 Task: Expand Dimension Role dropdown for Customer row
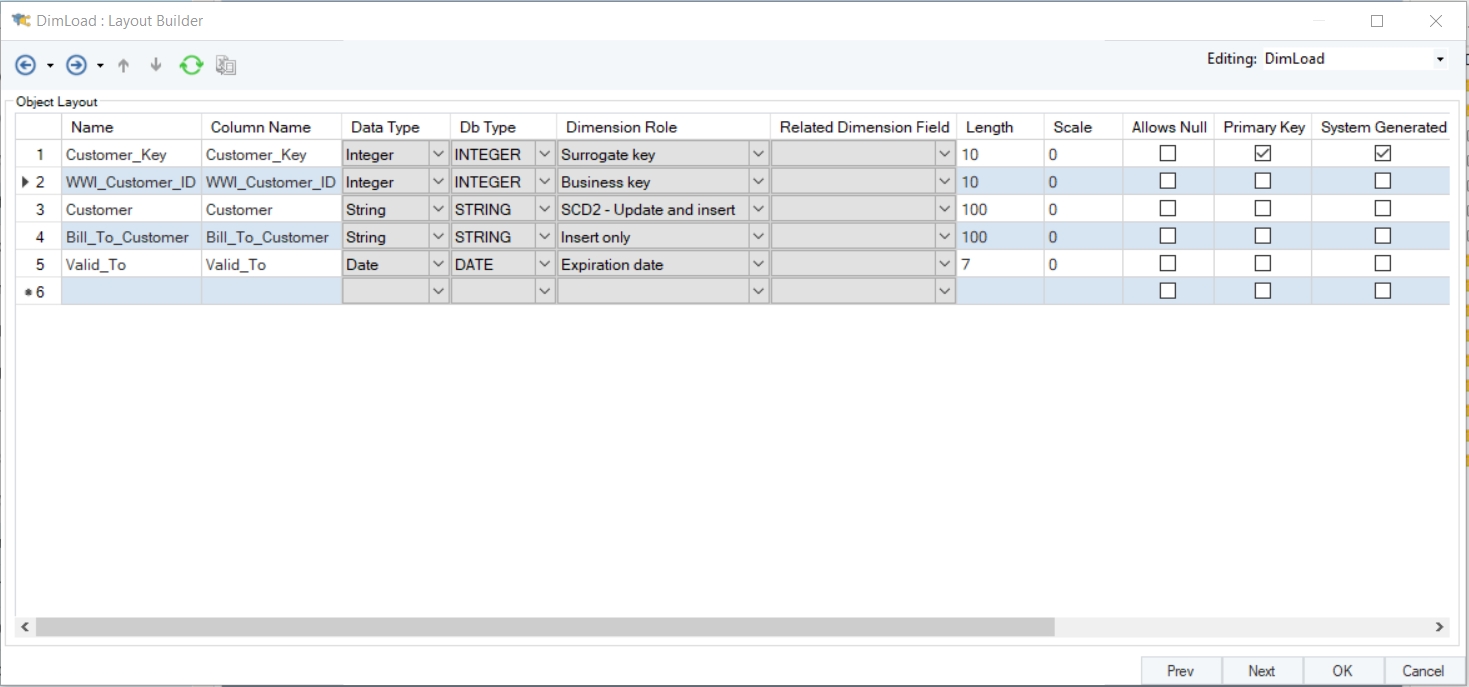(x=758, y=209)
